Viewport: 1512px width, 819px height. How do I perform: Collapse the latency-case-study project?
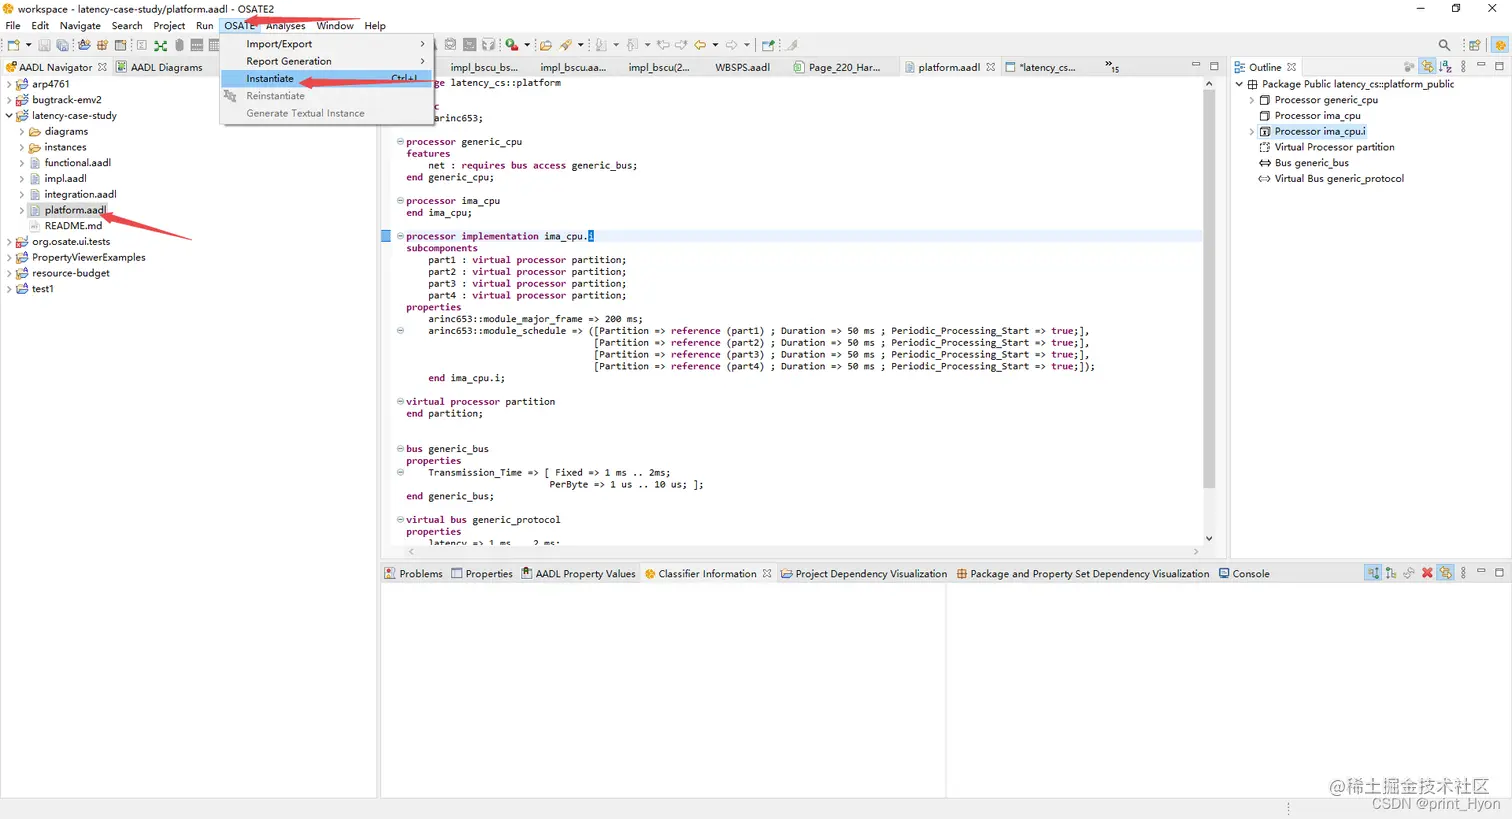tap(9, 116)
